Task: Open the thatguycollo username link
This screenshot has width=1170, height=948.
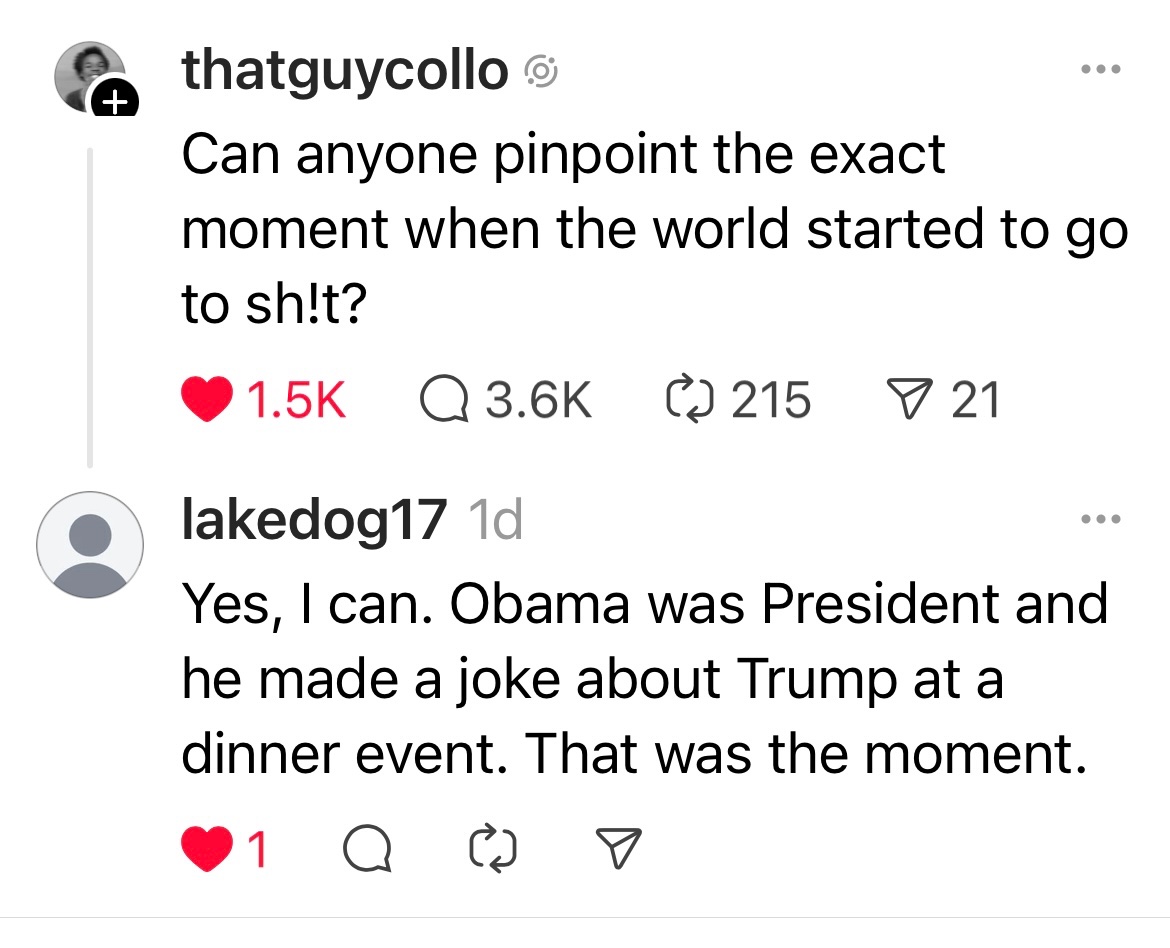Action: coord(344,70)
